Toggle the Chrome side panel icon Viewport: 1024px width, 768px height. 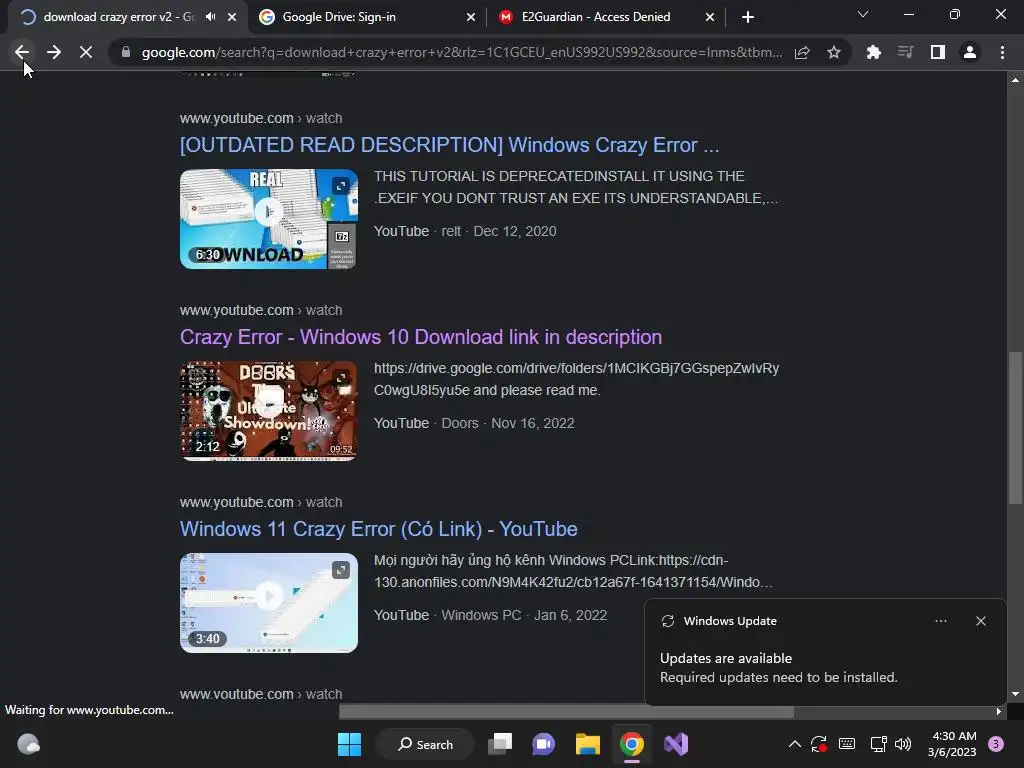tap(938, 52)
